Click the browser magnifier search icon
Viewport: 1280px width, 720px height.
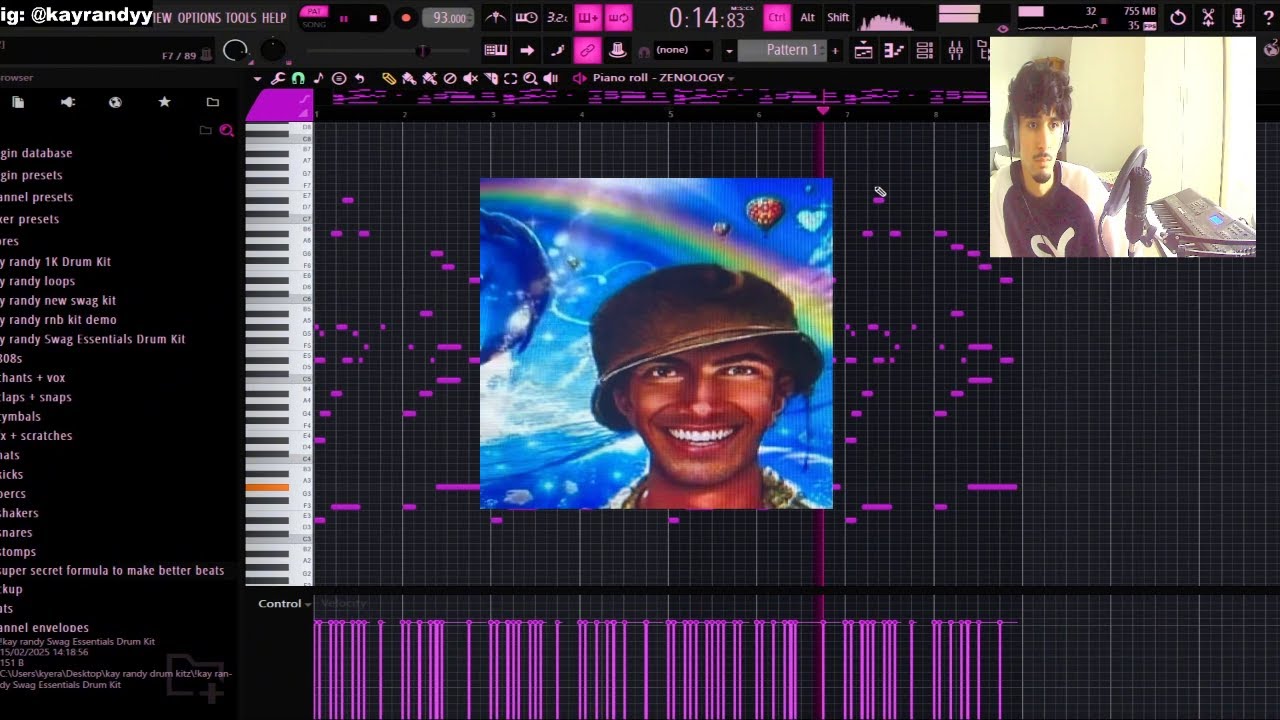click(227, 130)
